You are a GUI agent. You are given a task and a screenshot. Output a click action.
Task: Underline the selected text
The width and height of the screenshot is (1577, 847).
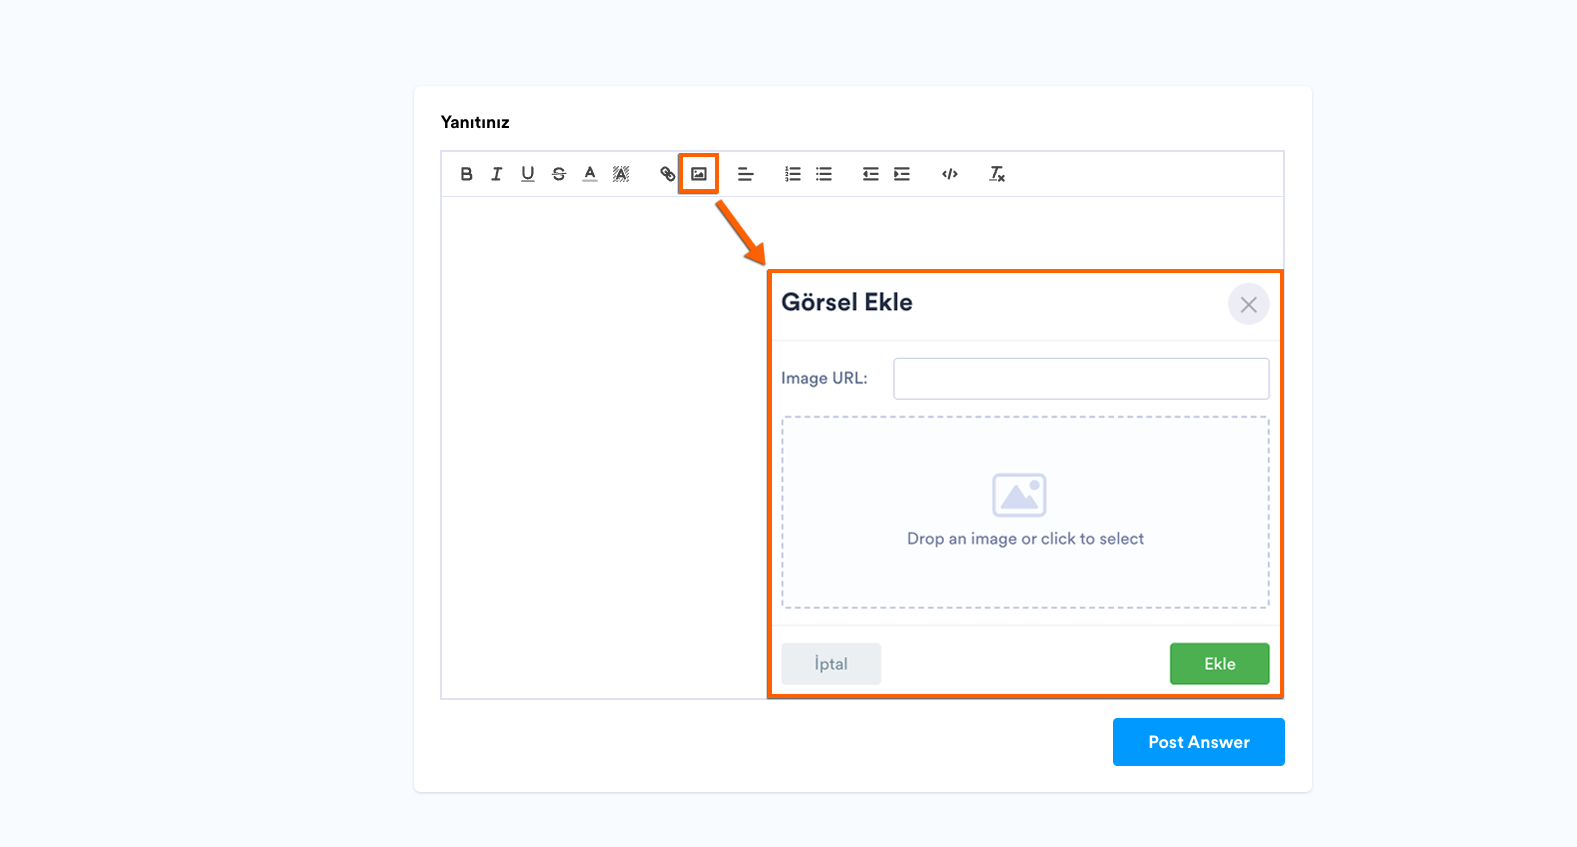[x=528, y=174]
